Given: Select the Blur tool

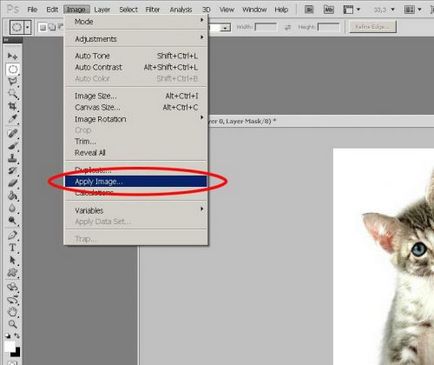Looking at the screenshot, I should coord(13,208).
